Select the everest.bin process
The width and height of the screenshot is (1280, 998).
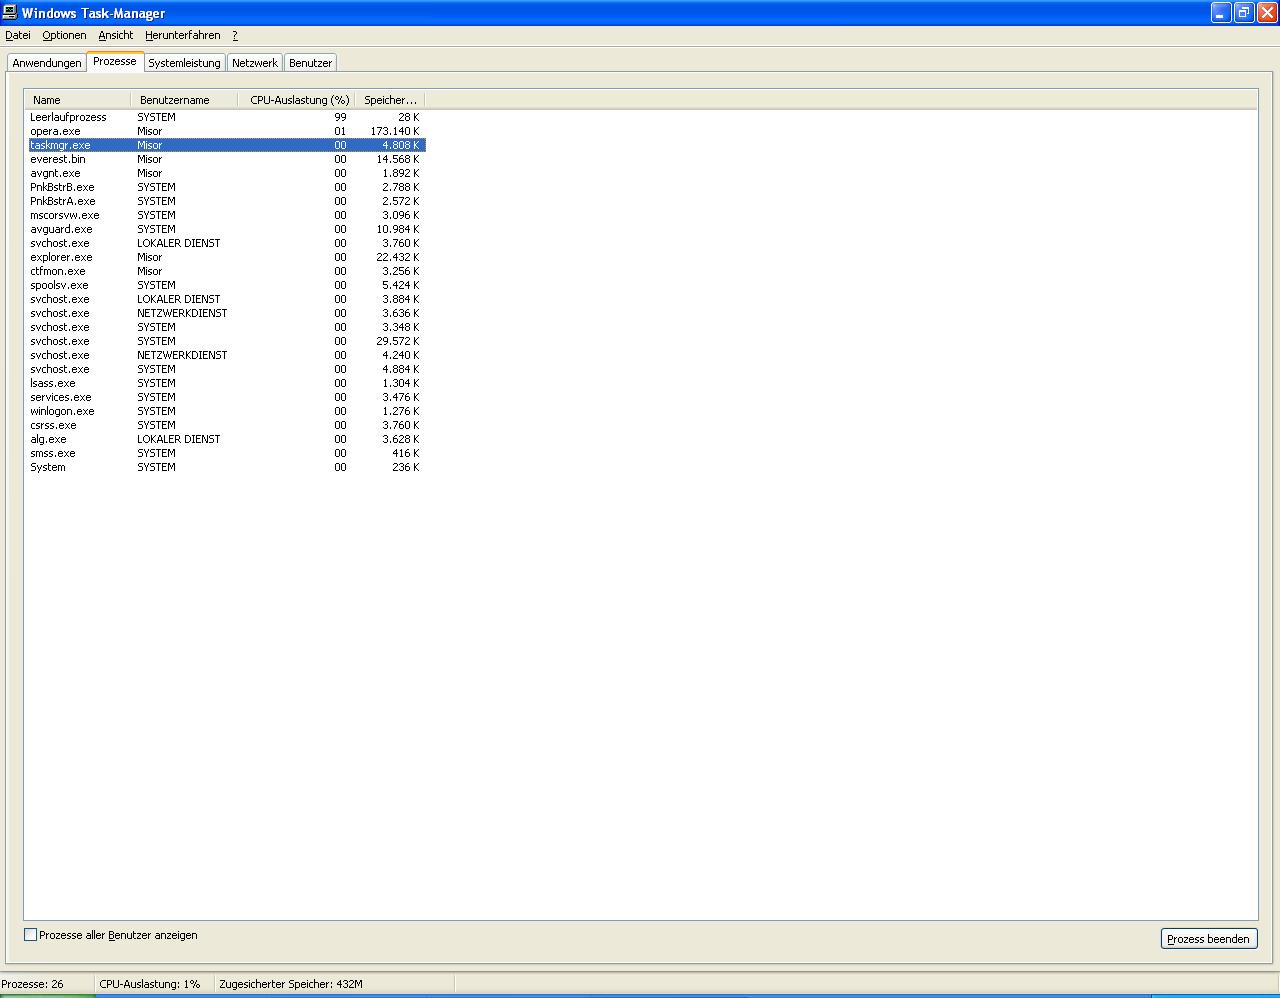(226, 159)
